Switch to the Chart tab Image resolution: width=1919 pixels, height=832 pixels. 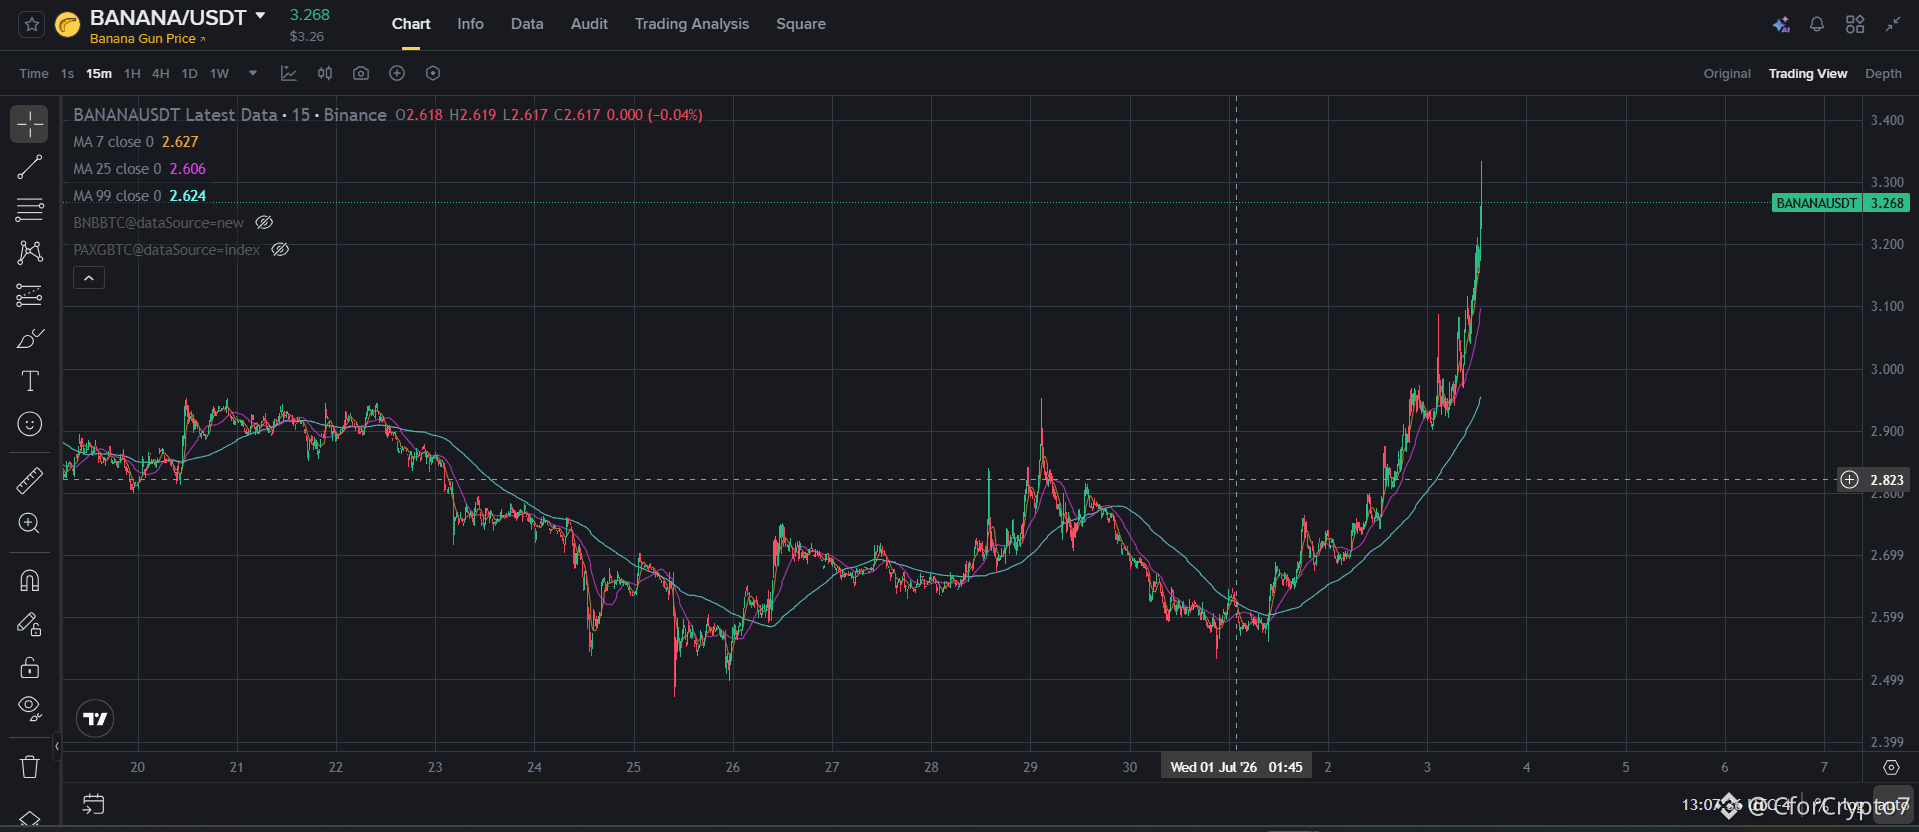[411, 24]
